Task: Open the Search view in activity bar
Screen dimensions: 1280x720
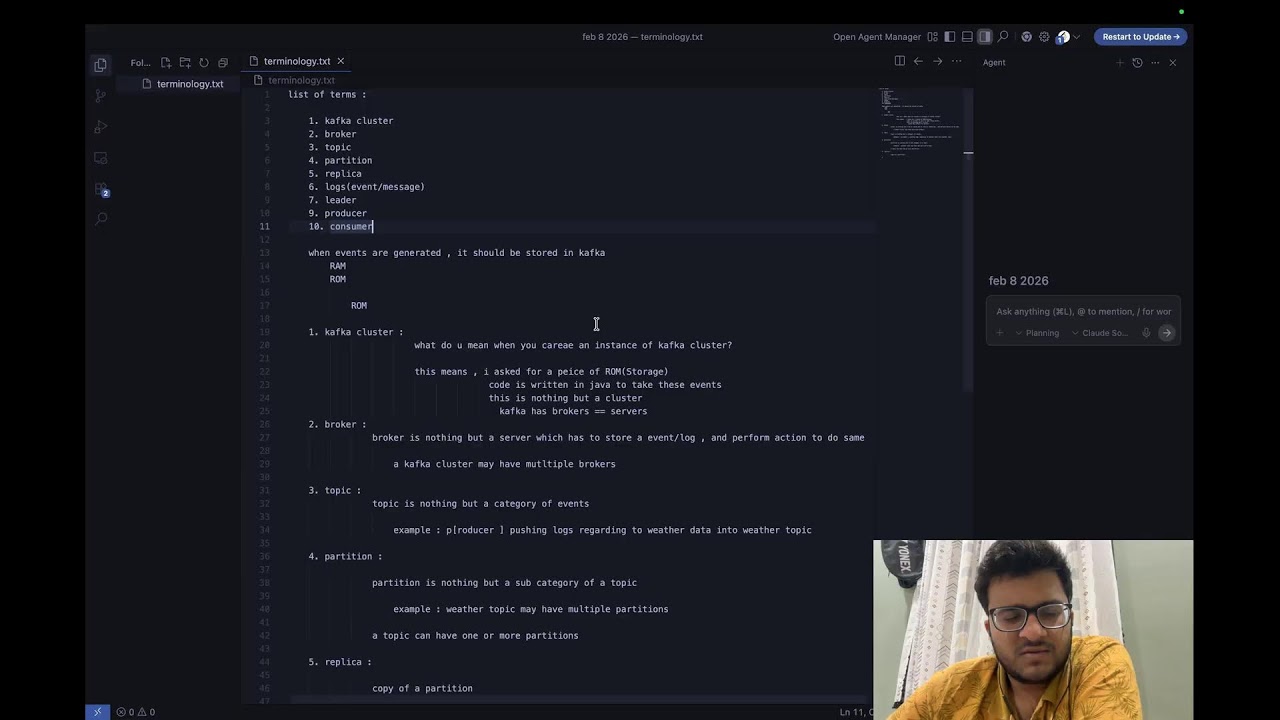Action: tap(100, 219)
